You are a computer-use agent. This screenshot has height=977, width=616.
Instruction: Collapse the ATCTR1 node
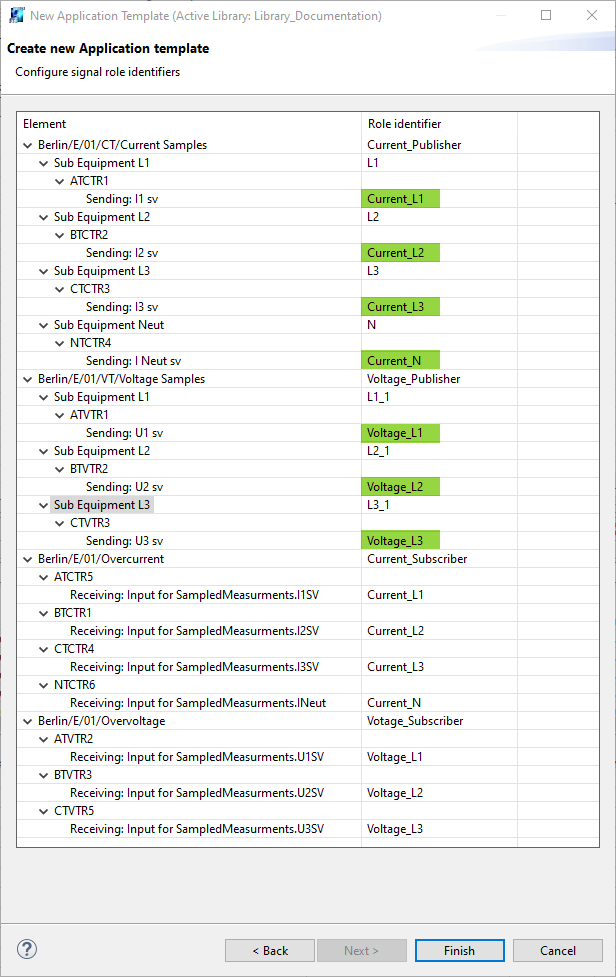point(59,181)
